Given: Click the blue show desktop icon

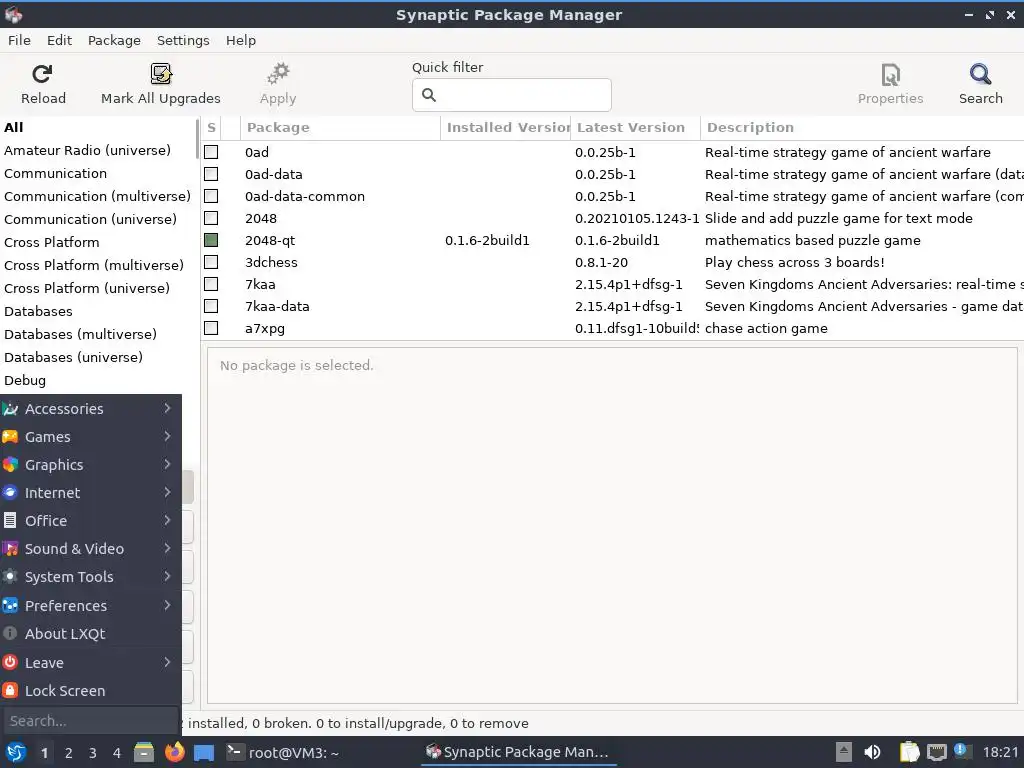Looking at the screenshot, I should [204, 753].
